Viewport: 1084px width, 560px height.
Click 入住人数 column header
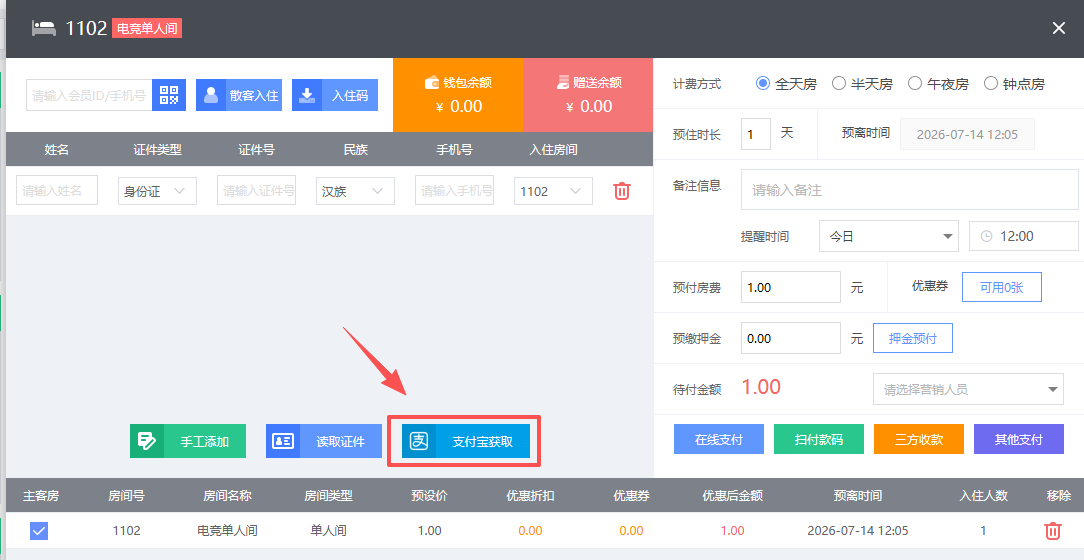click(983, 496)
